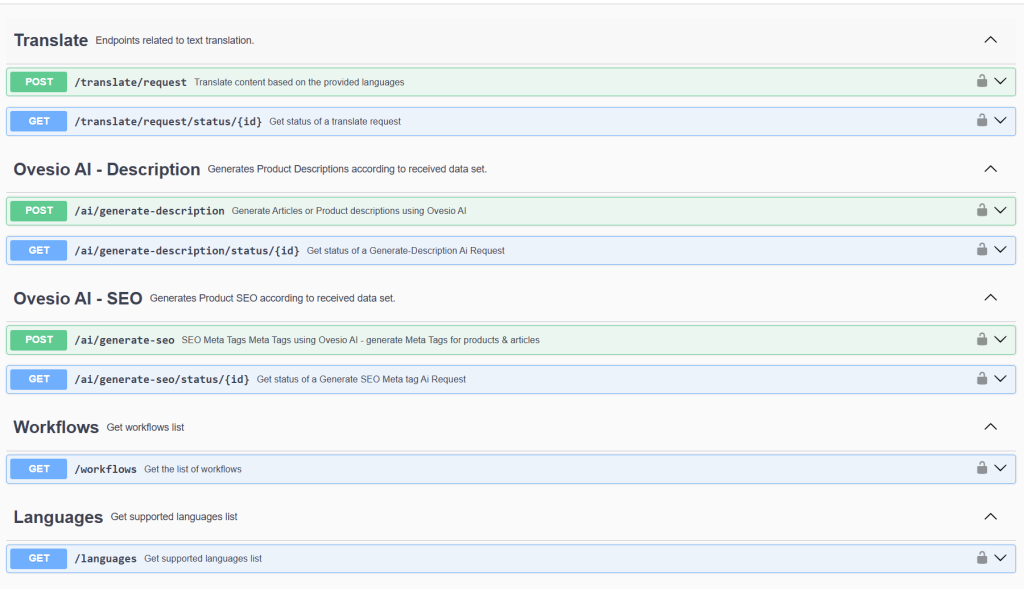Expand the POST /translate/request endpoint chevron
The width and height of the screenshot is (1024, 589).
pyautogui.click(x=1000, y=81)
